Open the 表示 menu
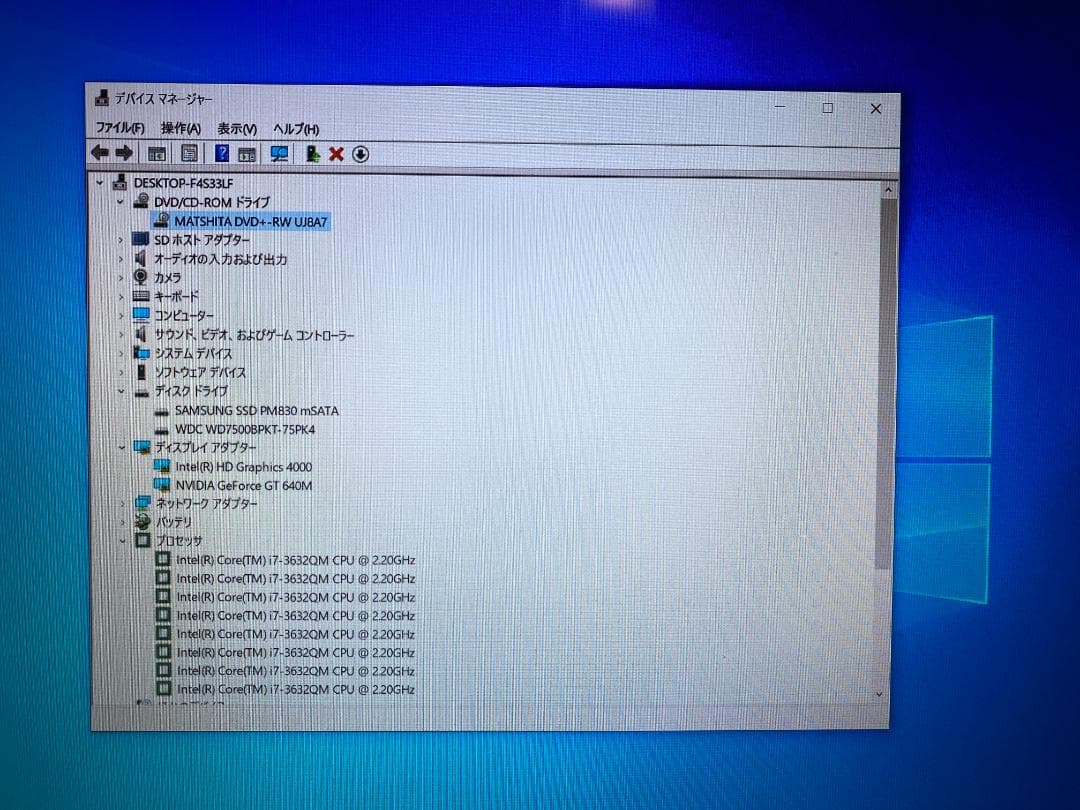 (237, 129)
